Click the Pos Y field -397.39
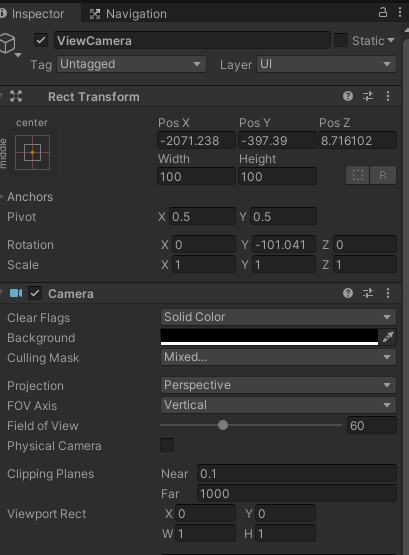The height and width of the screenshot is (555, 409). click(277, 141)
